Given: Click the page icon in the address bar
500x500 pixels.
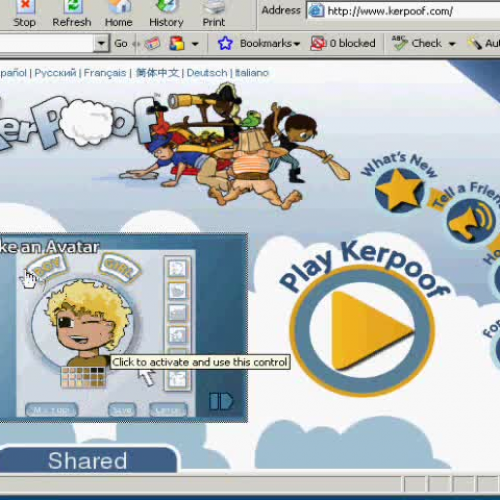Looking at the screenshot, I should [315, 11].
